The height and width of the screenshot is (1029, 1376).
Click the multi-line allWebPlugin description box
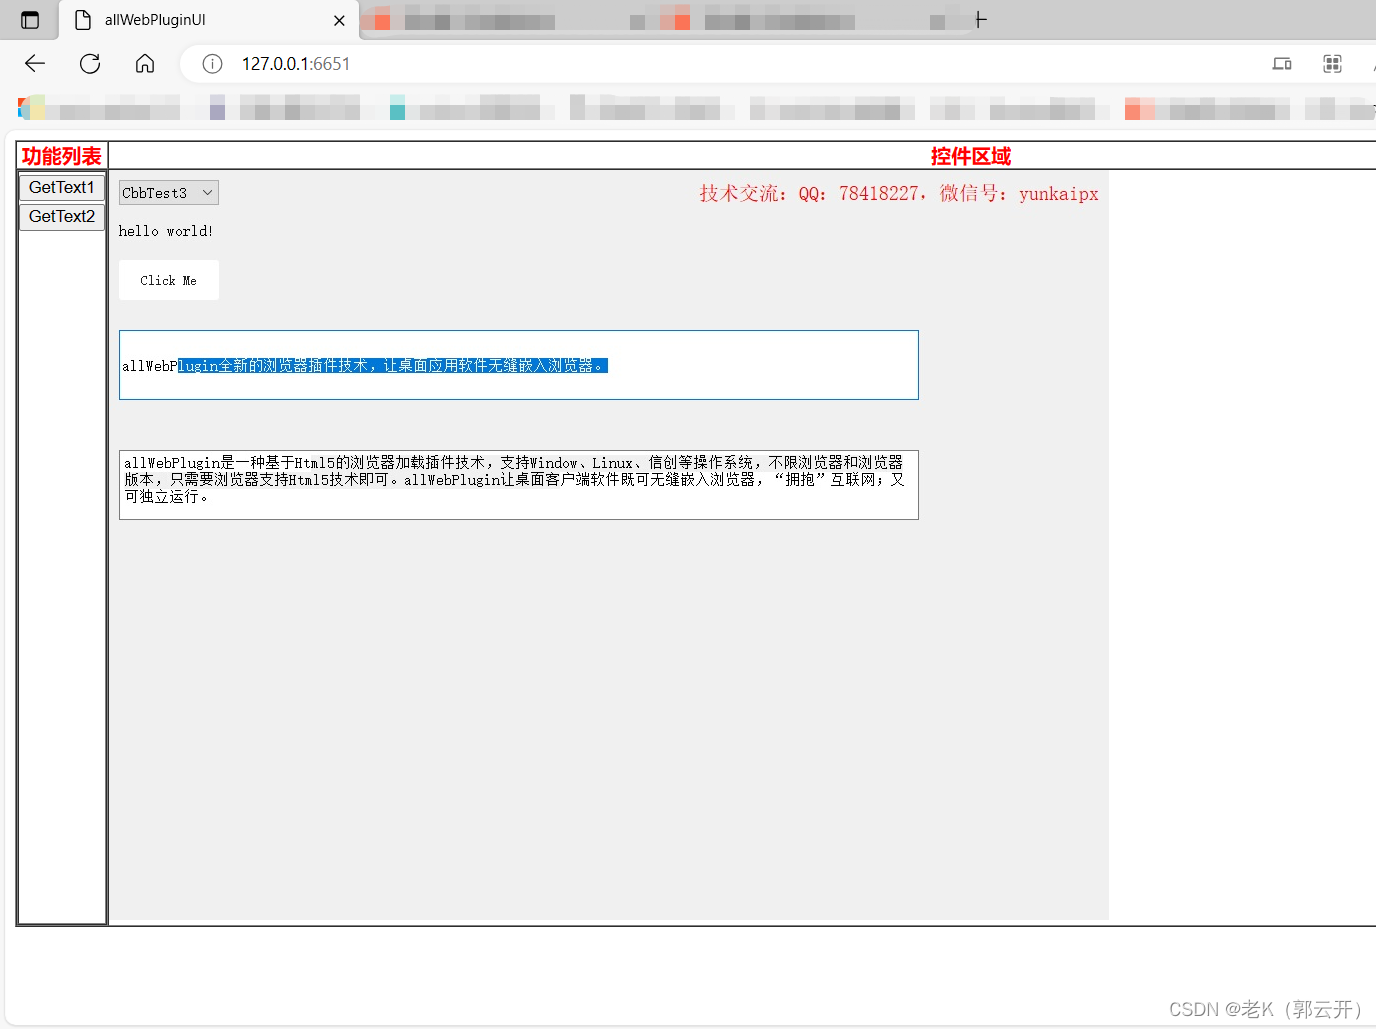pos(519,485)
